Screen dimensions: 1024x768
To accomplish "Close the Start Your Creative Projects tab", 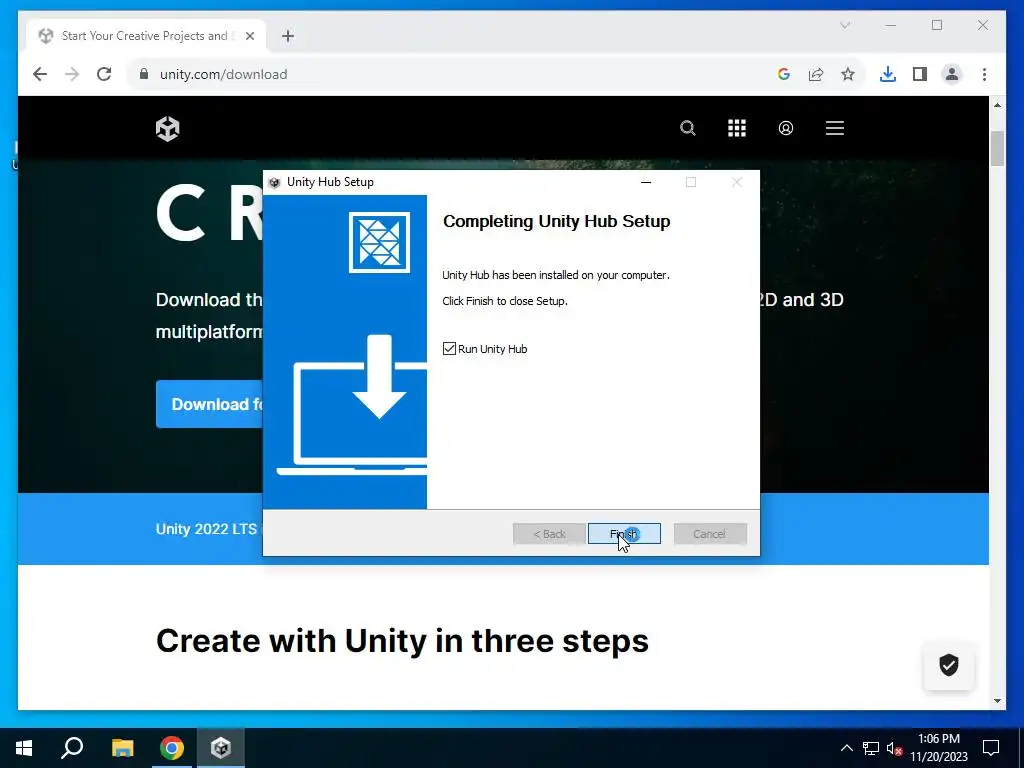I will point(249,36).
